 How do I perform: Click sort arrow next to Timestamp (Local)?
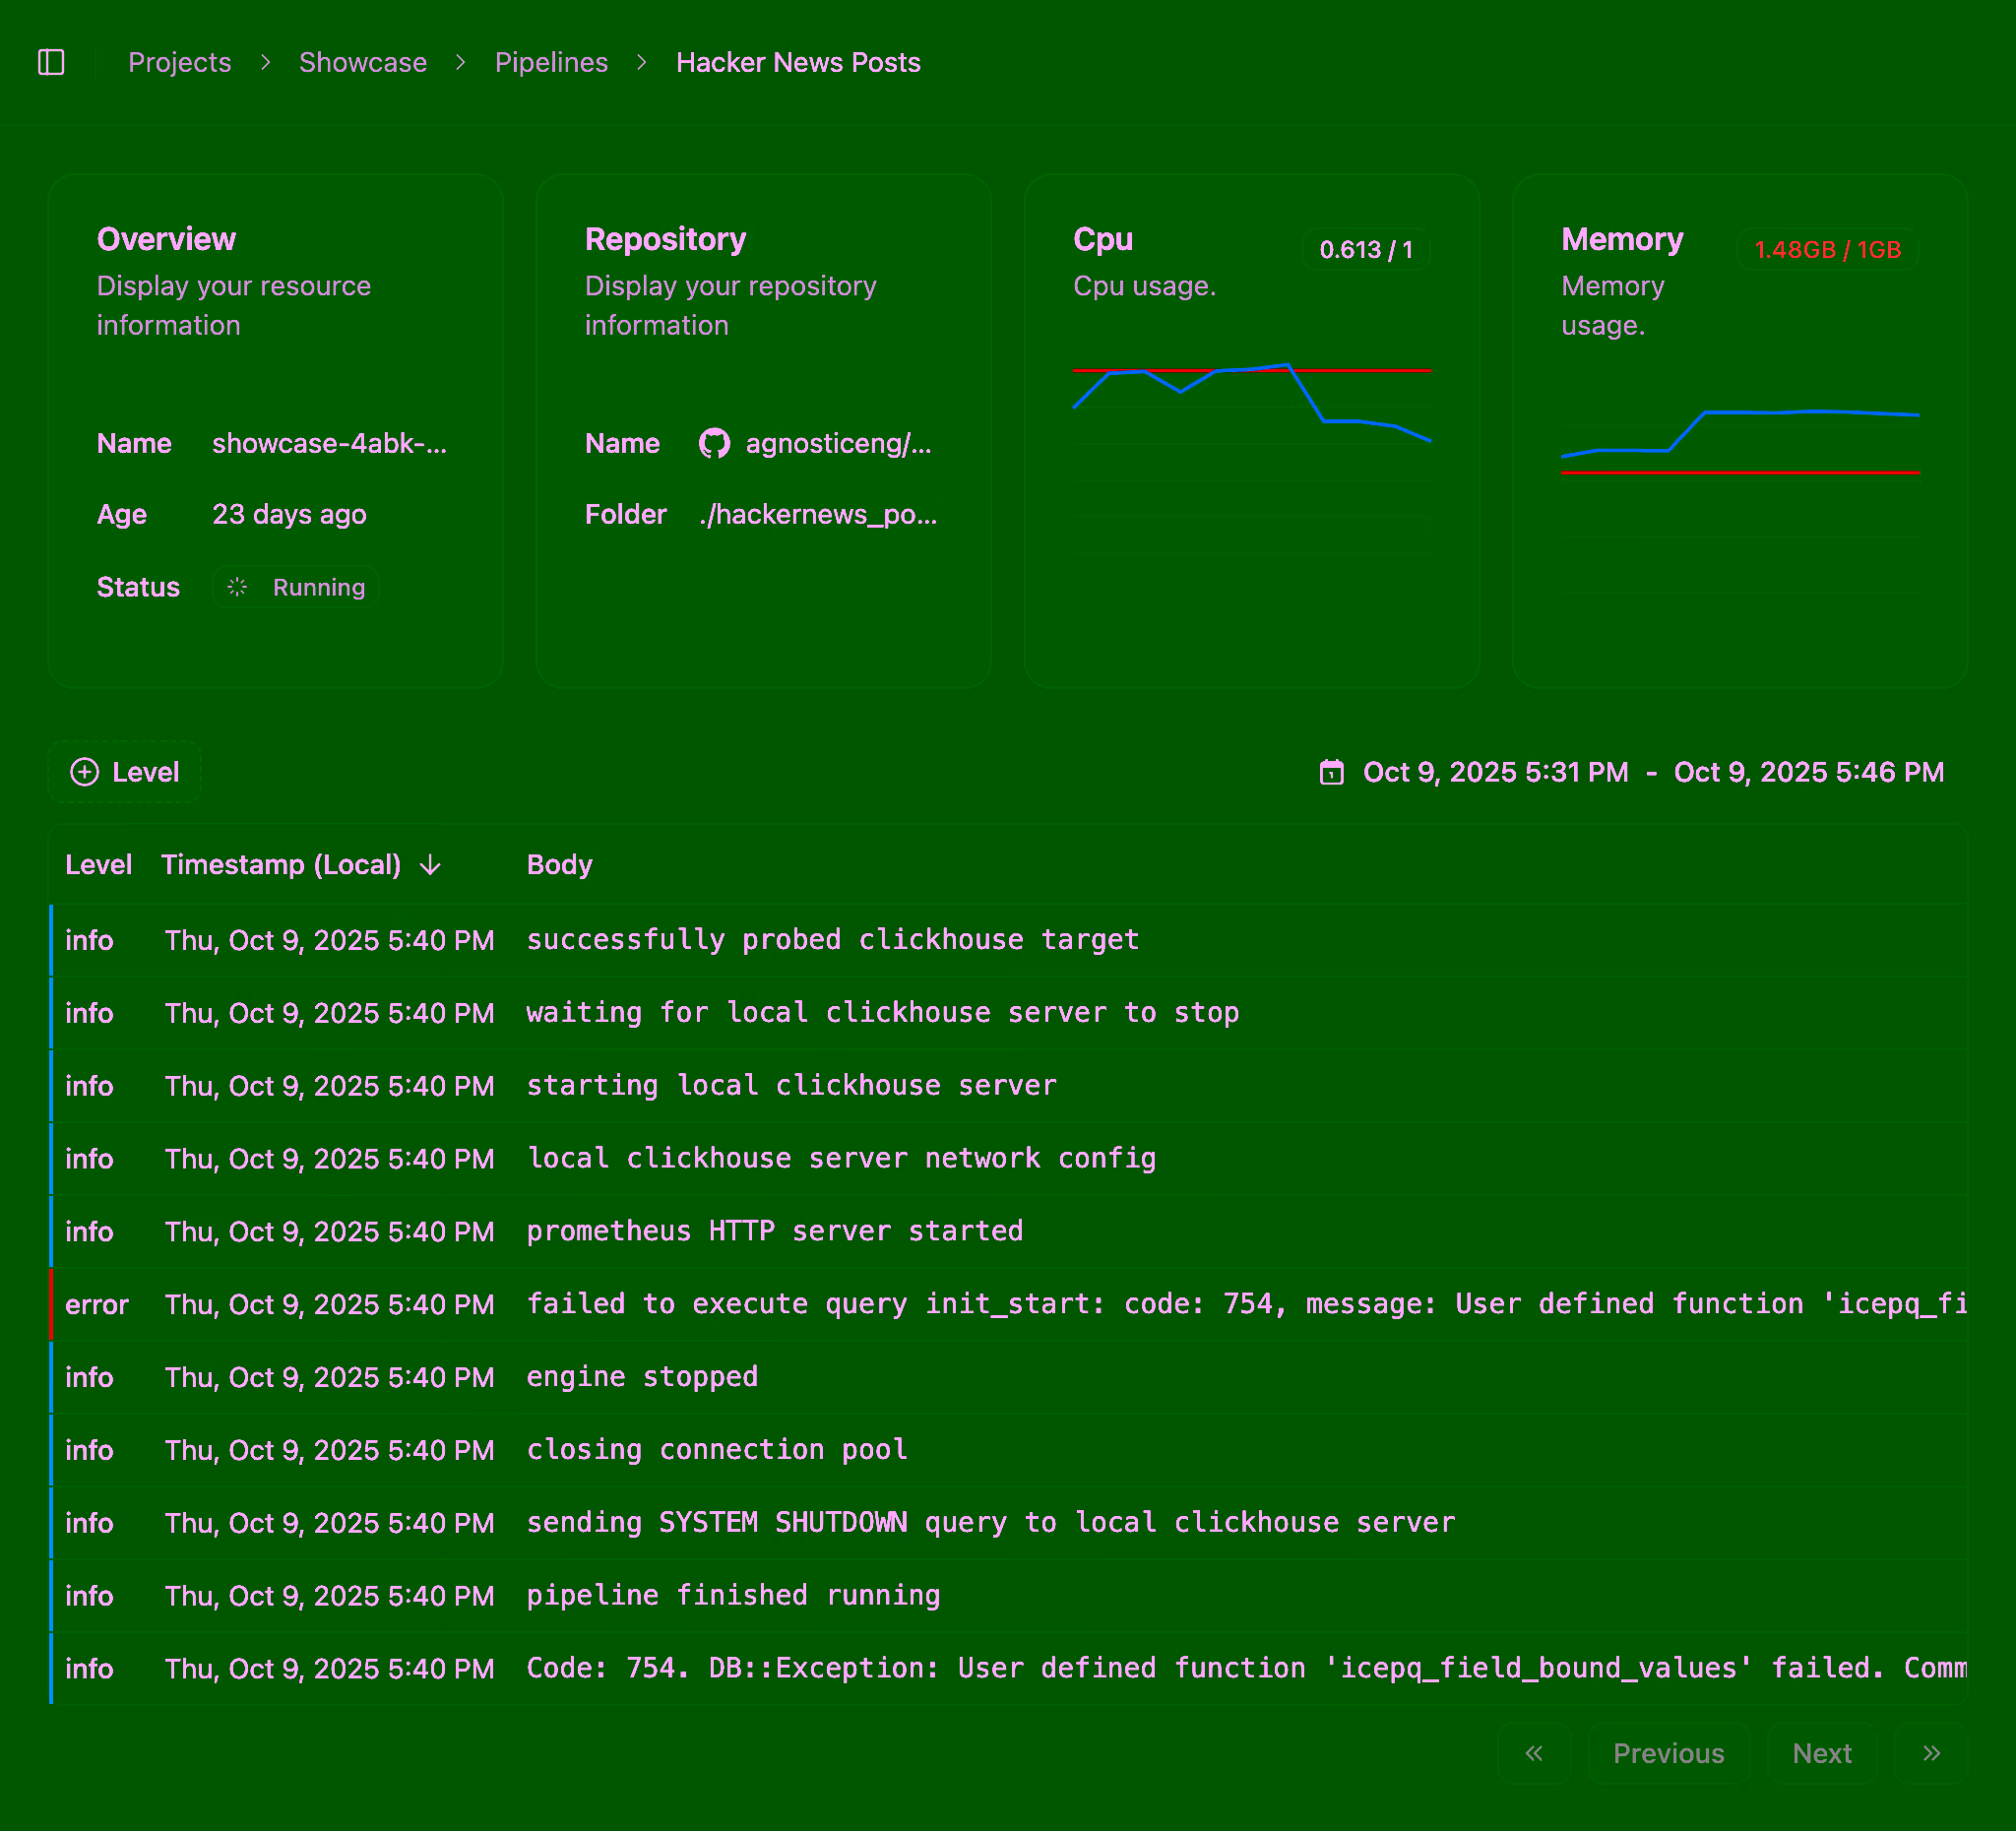click(x=430, y=865)
